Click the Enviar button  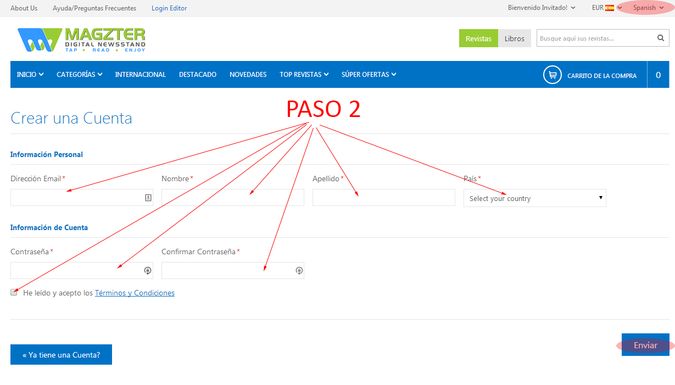click(645, 345)
